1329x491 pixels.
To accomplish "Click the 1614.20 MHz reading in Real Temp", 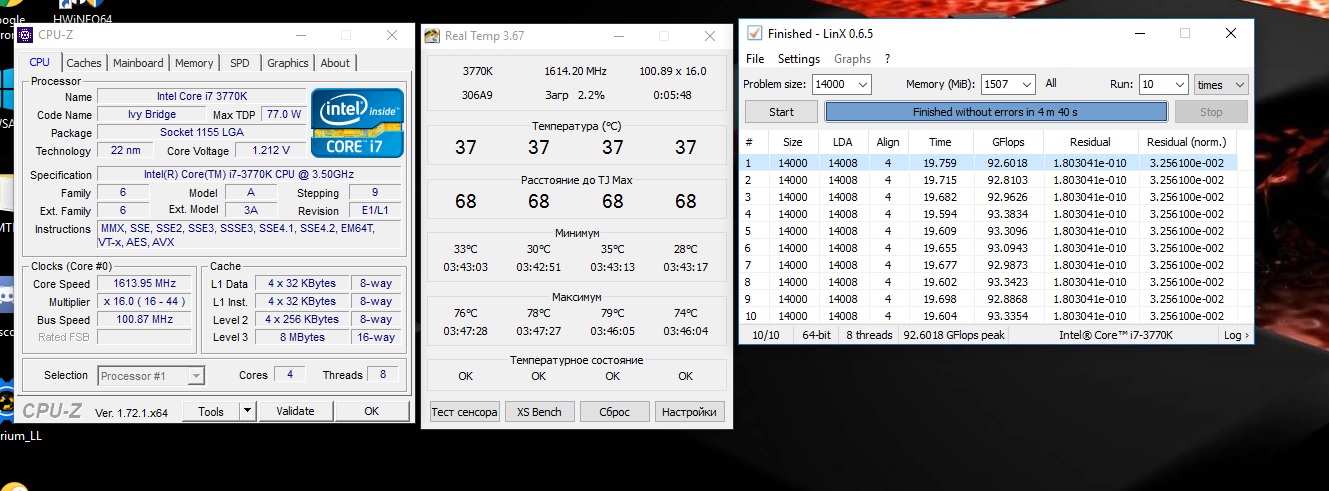I will pyautogui.click(x=575, y=71).
